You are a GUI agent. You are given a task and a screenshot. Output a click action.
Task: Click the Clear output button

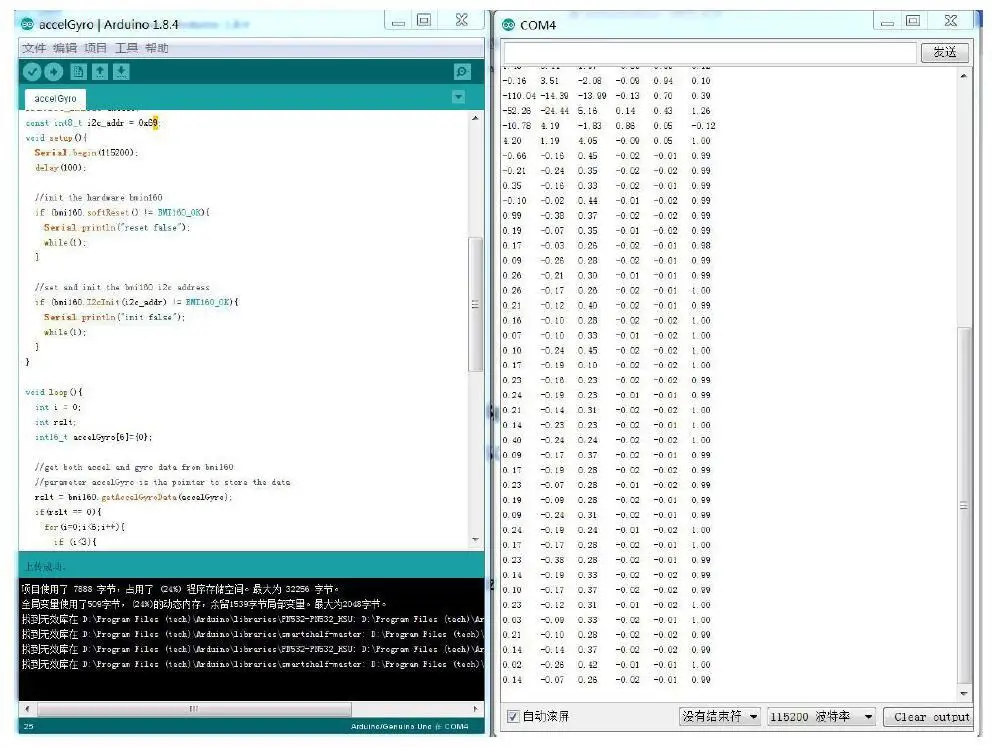coord(929,717)
